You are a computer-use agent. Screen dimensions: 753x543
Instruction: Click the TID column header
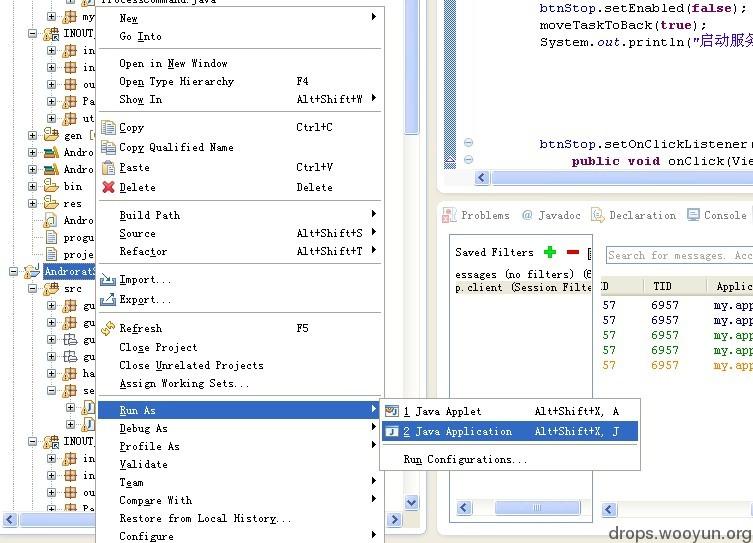[x=675, y=286]
